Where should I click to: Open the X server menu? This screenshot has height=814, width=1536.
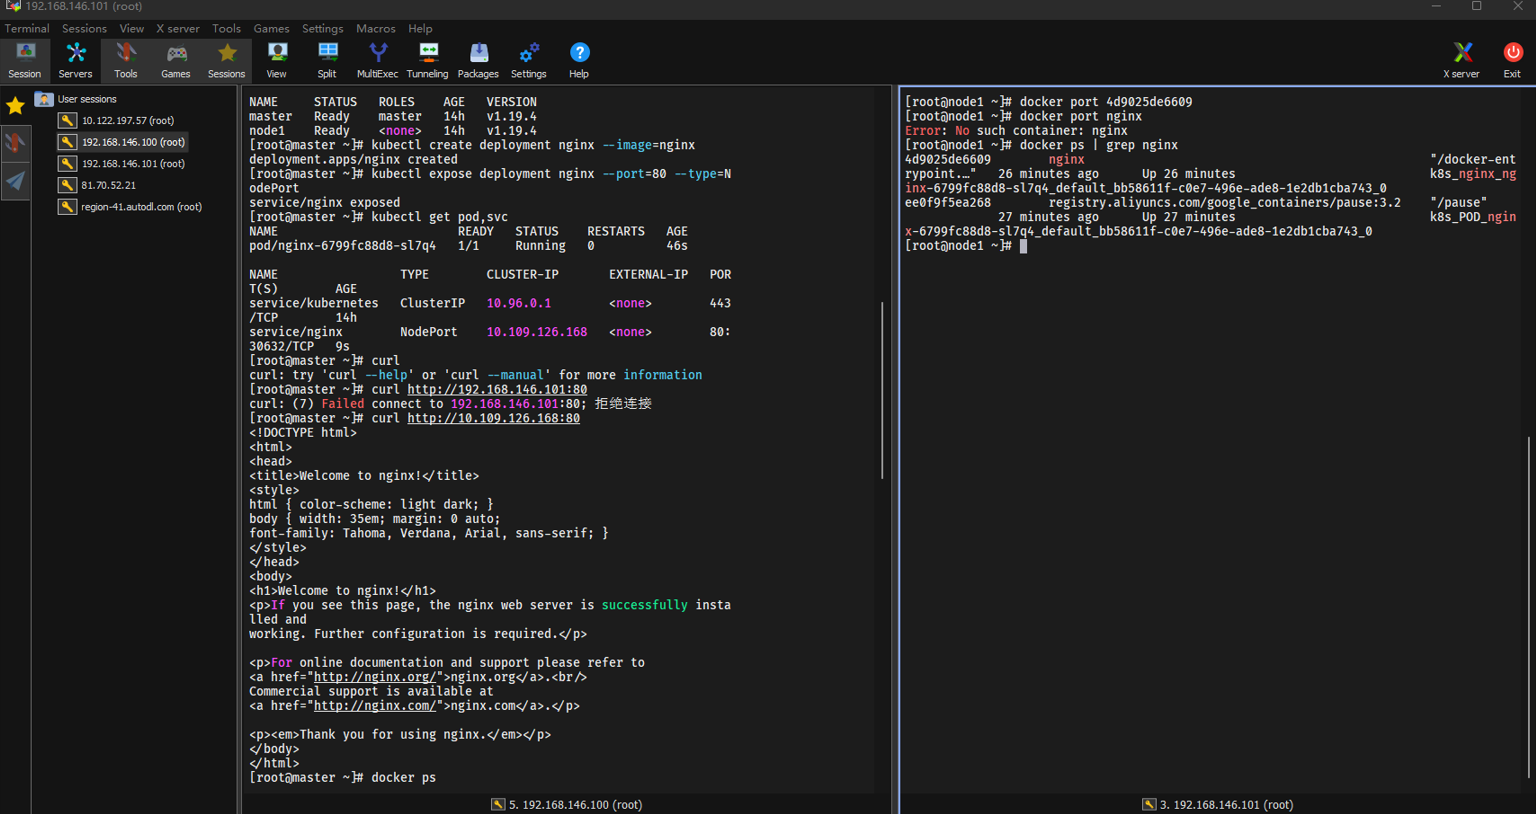[178, 28]
